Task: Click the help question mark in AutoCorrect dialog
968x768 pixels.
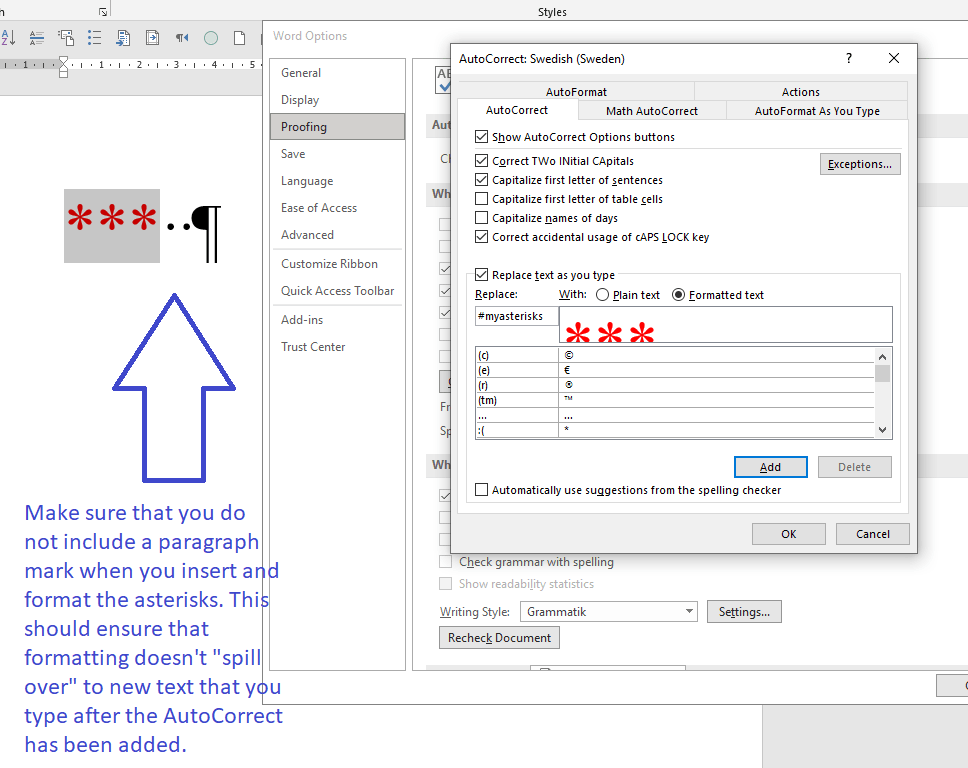Action: (x=849, y=58)
